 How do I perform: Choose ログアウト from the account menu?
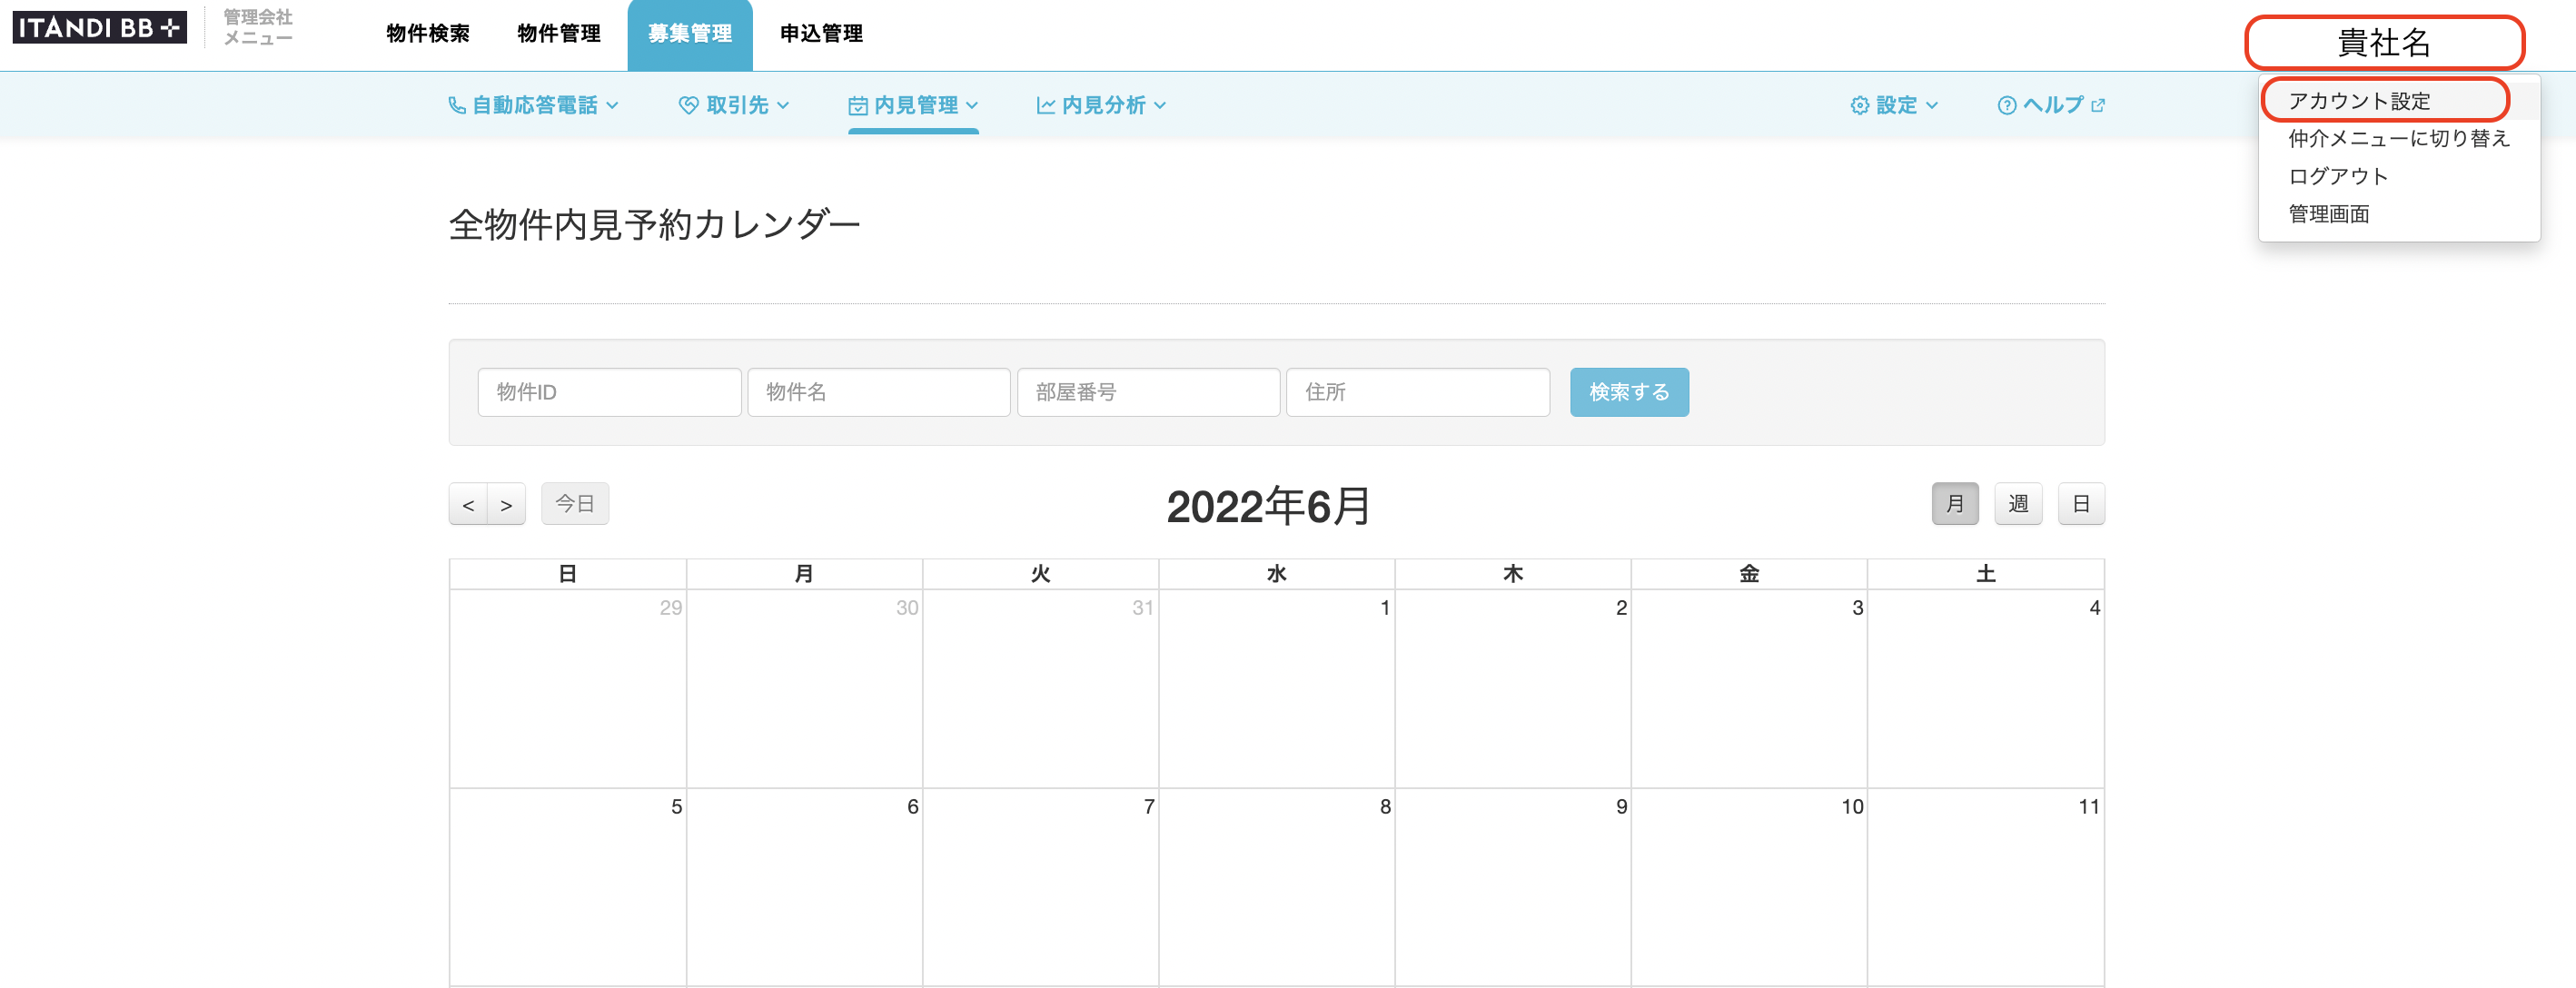(2399, 176)
